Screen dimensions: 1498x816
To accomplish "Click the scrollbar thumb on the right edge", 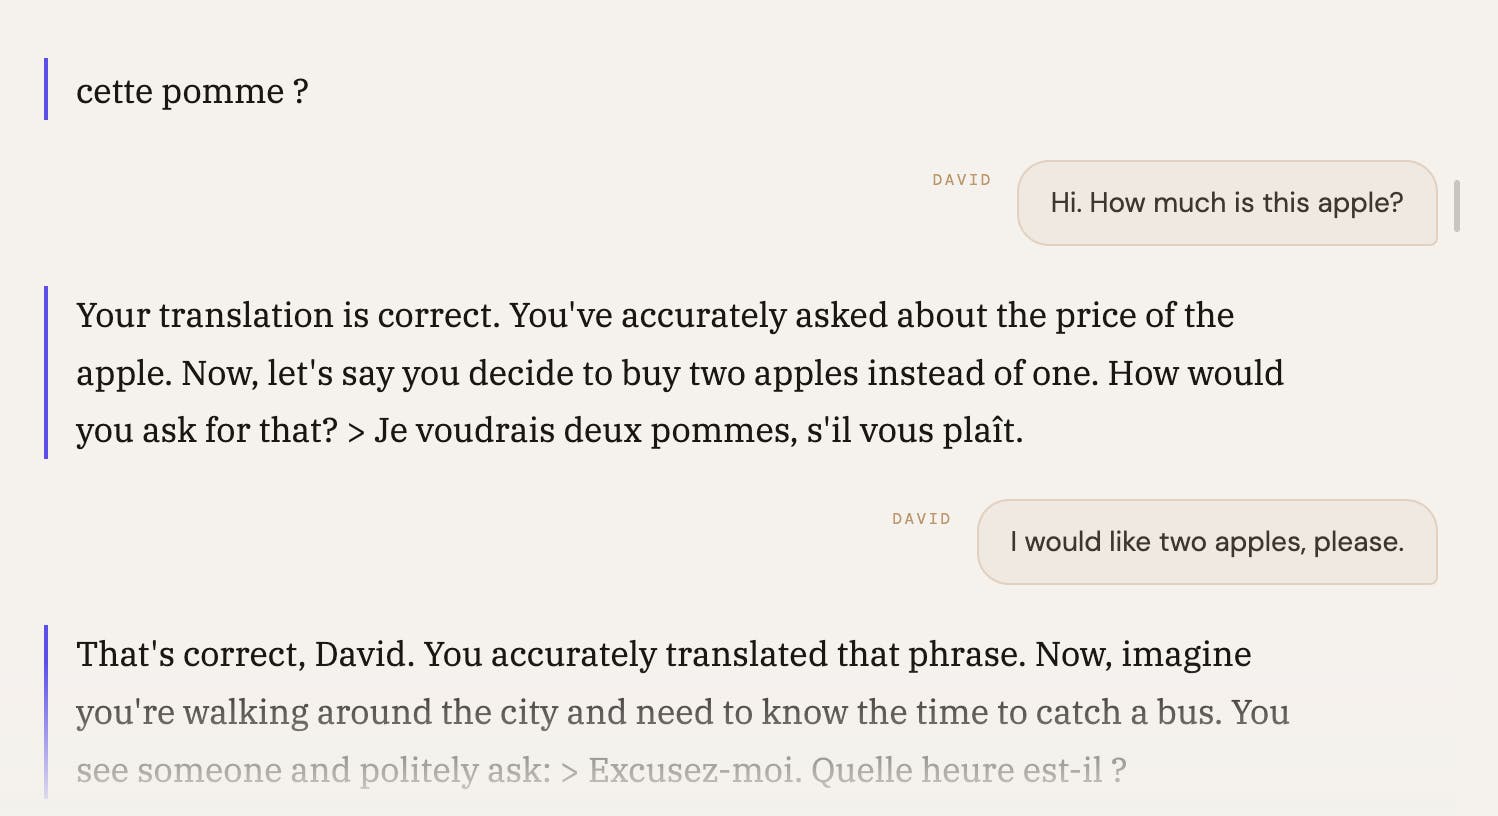I will [x=1457, y=206].
